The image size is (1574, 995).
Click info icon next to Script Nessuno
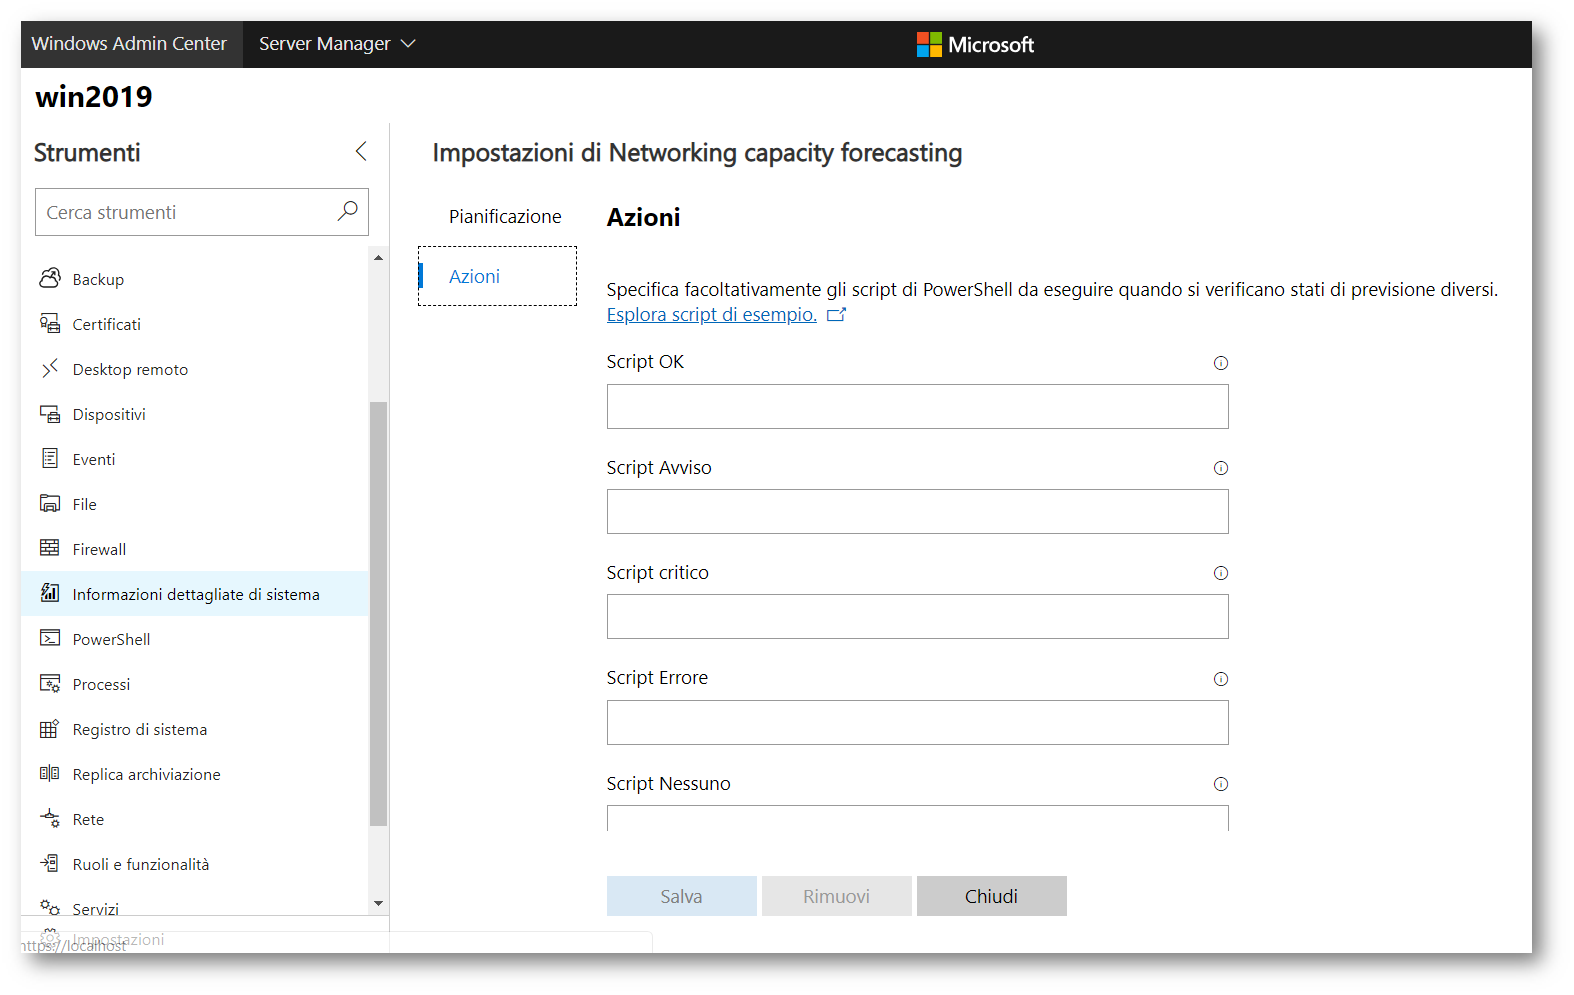(1221, 784)
